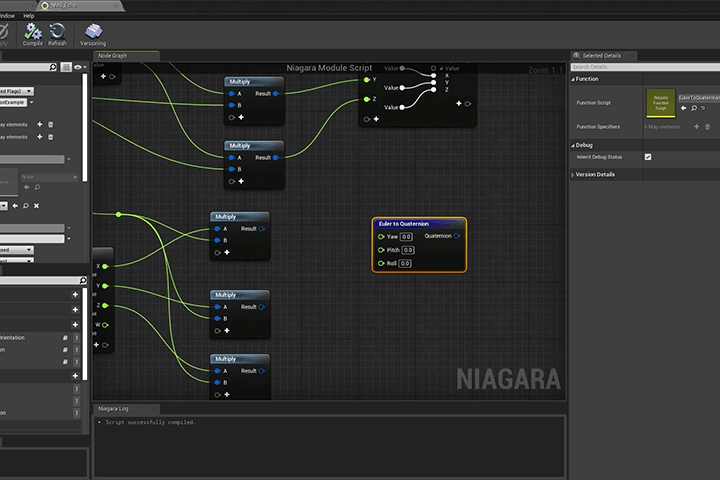
Task: Click the Pitch input pin
Action: pyautogui.click(x=381, y=250)
